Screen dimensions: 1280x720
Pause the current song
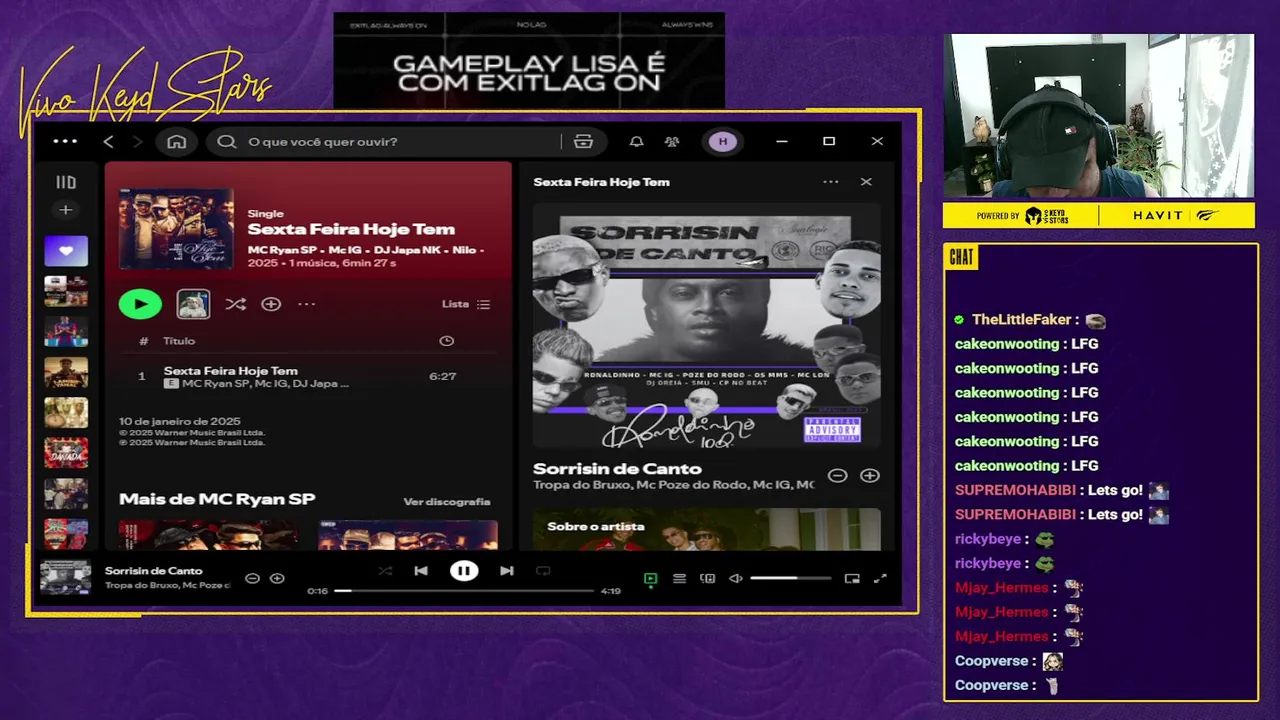[x=464, y=571]
